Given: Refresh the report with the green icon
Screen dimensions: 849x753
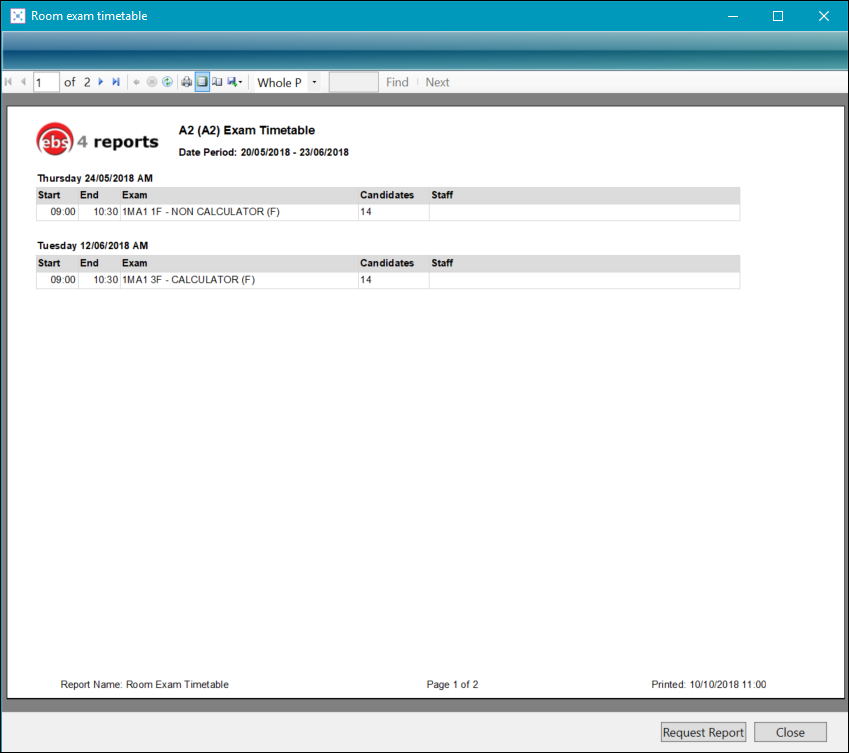Looking at the screenshot, I should (167, 82).
